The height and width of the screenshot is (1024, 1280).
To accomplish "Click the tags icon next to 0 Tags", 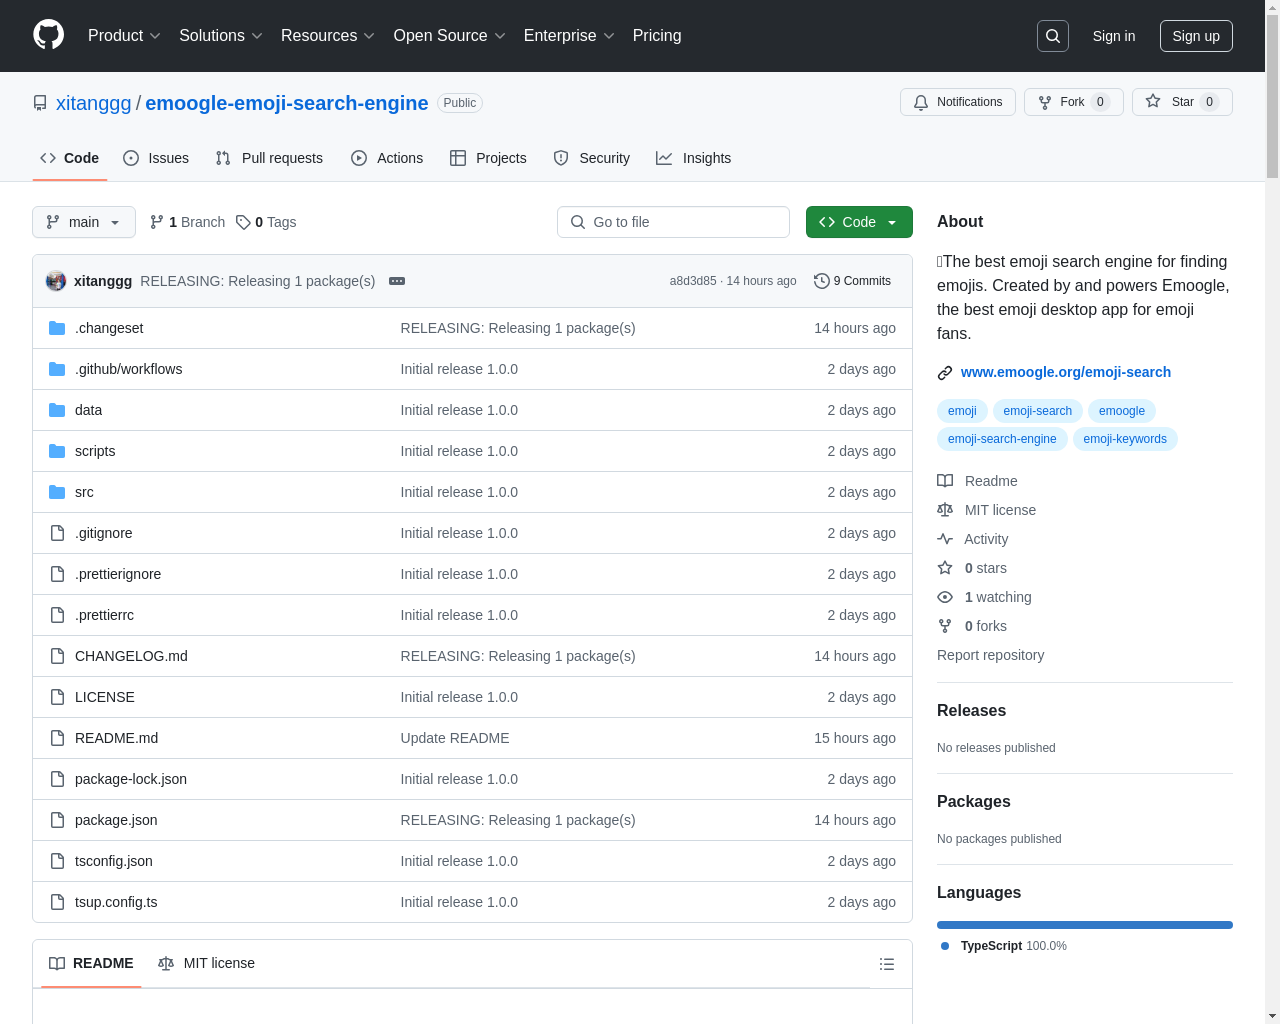I will tap(243, 222).
